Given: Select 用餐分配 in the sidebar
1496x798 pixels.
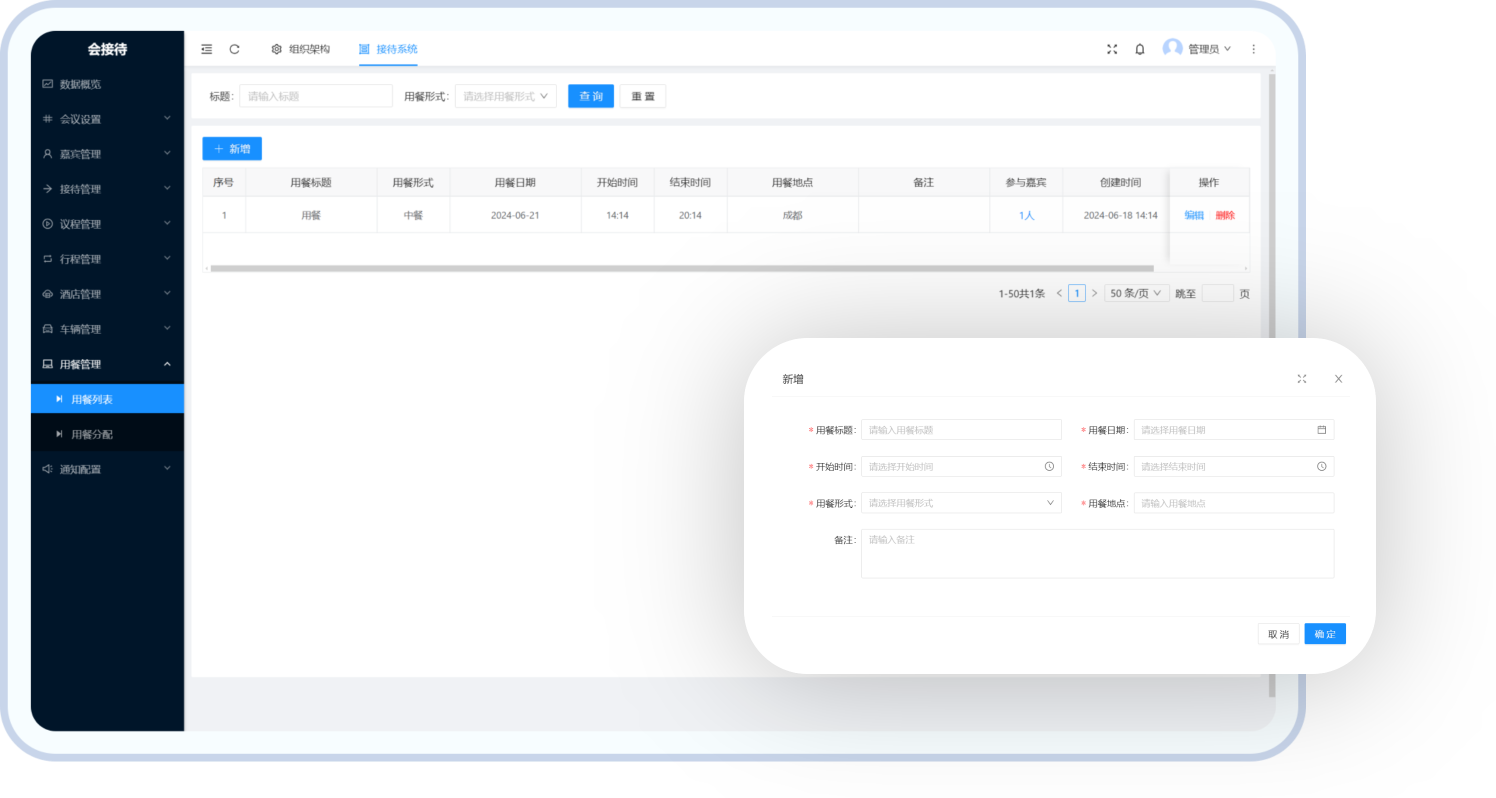Looking at the screenshot, I should (92, 434).
